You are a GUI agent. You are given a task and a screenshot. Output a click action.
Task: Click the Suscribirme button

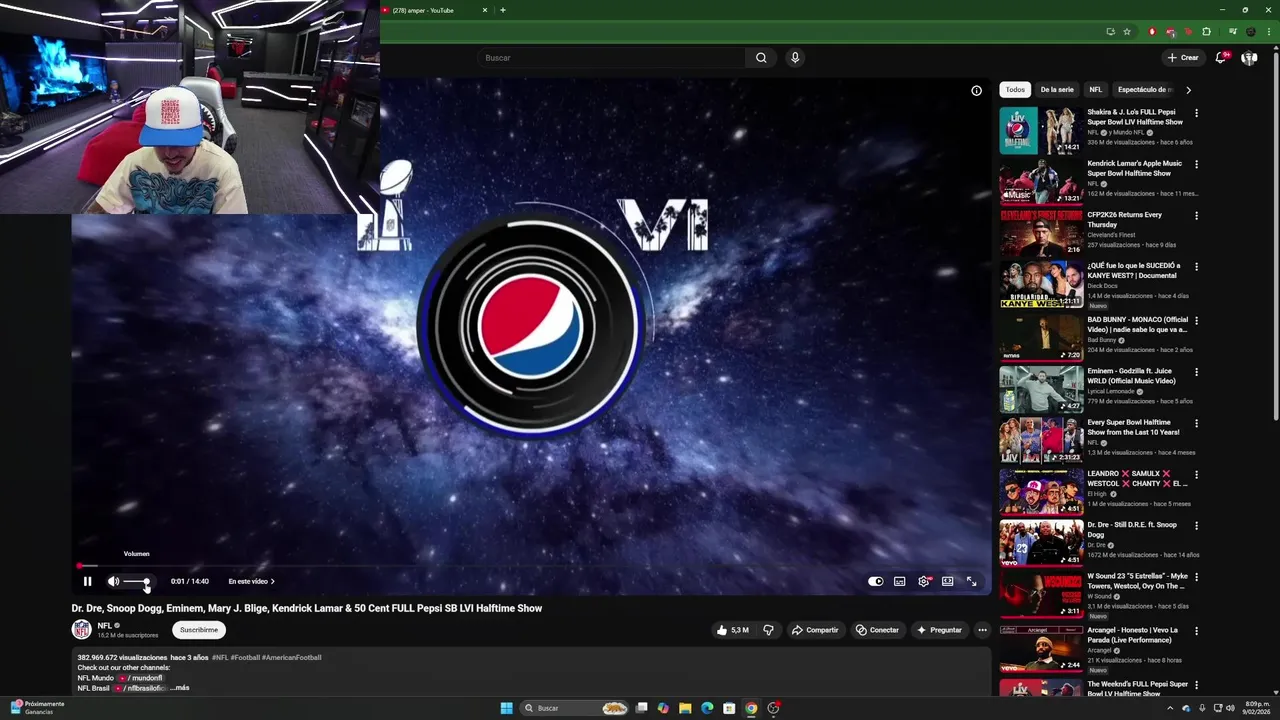point(199,630)
